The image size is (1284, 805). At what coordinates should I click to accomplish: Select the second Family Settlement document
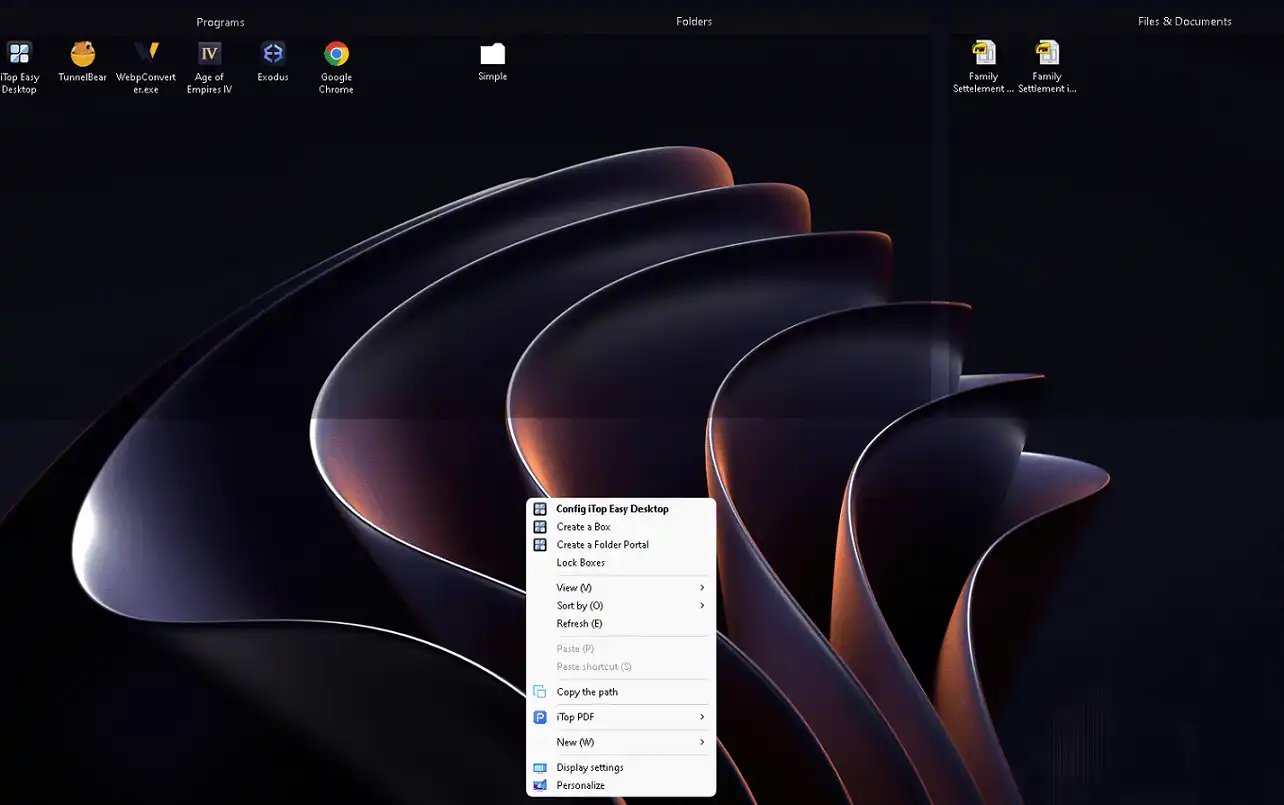click(x=1047, y=54)
